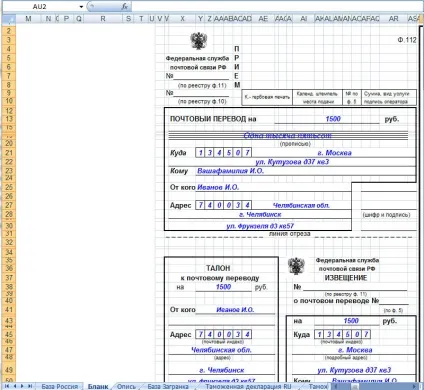Image resolution: width=424 pixels, height=390 pixels.
Task: Click the top-left emblem image
Action: pyautogui.click(x=198, y=41)
